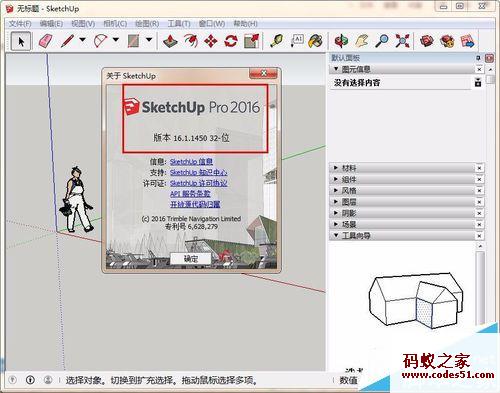Open the shape tool dropdown arrow
Image resolution: width=500 pixels, height=393 pixels.
pyautogui.click(x=149, y=40)
